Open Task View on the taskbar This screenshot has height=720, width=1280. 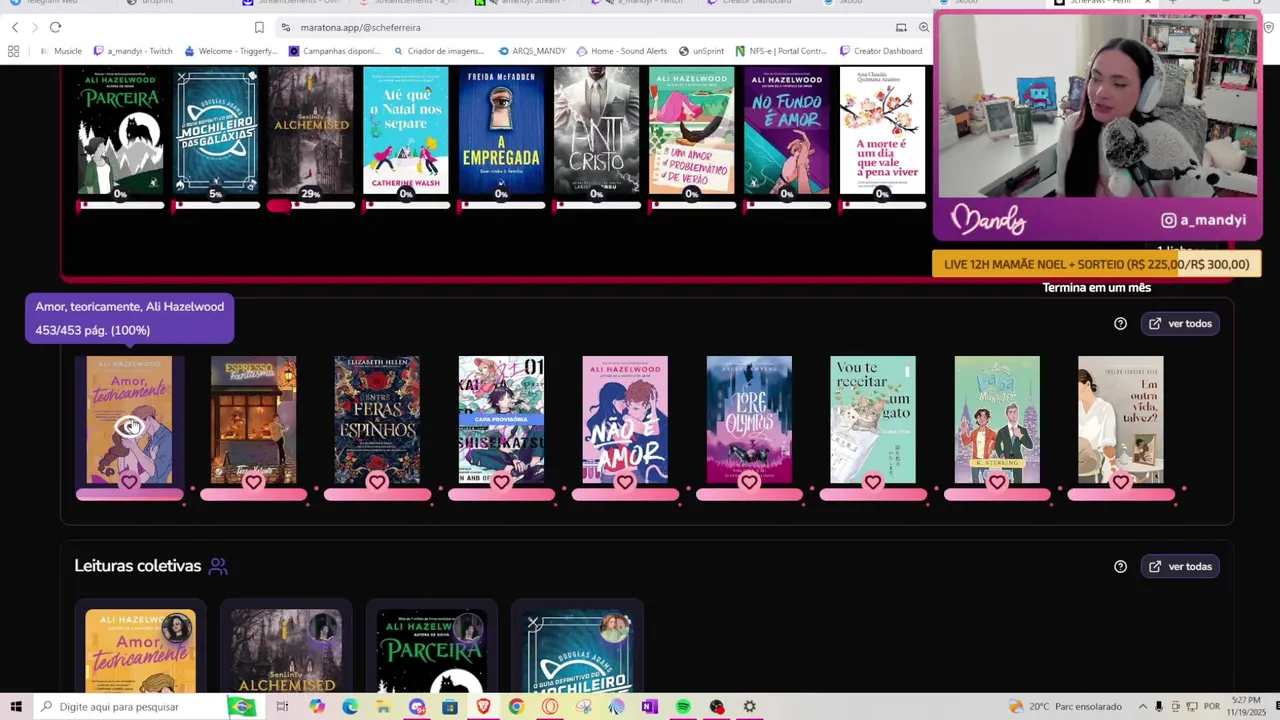tap(282, 707)
